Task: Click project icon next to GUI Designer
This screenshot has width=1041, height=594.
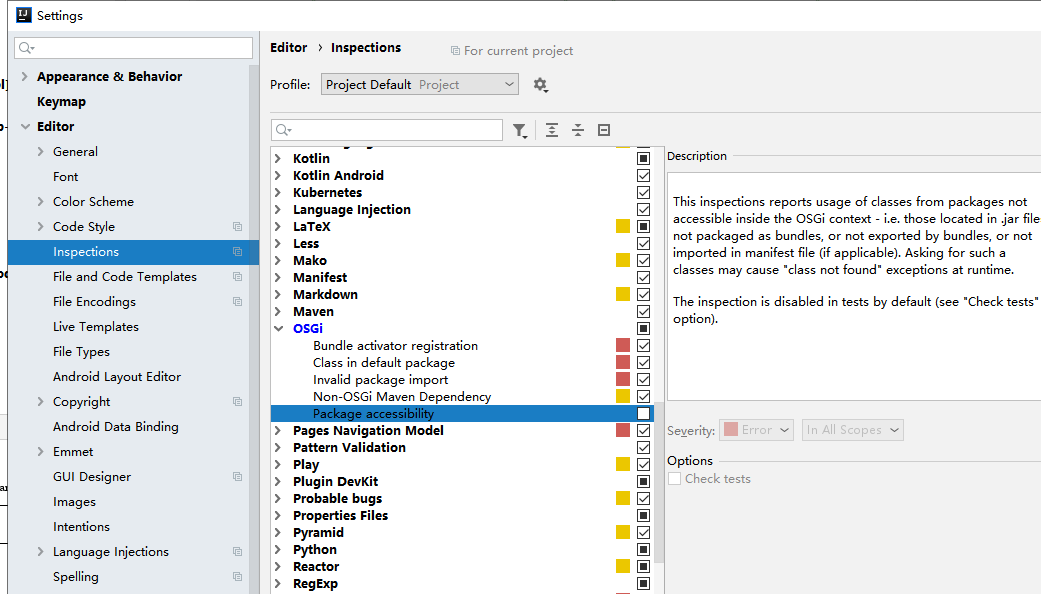Action: click(x=238, y=477)
